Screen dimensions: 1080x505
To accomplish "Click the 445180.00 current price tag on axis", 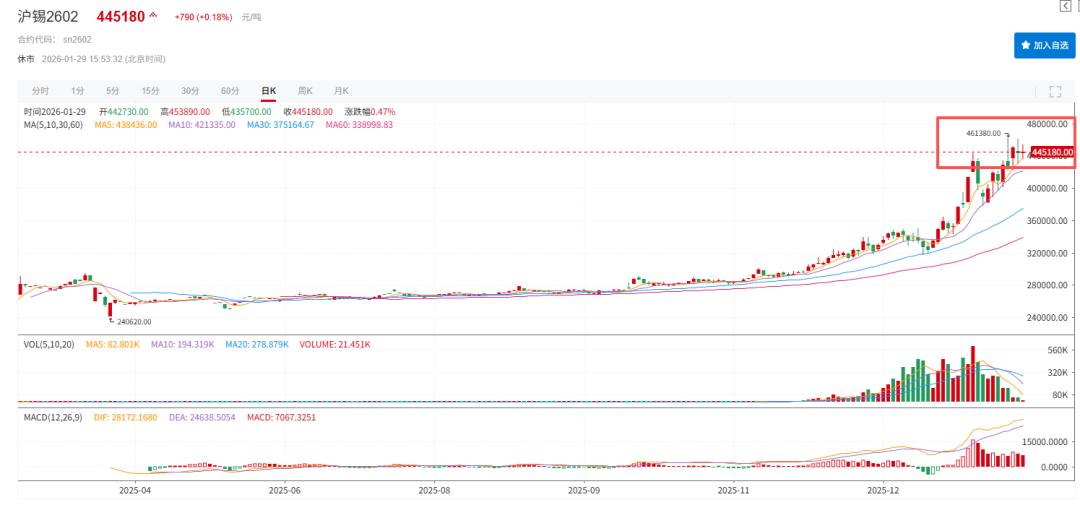I will pos(1052,152).
